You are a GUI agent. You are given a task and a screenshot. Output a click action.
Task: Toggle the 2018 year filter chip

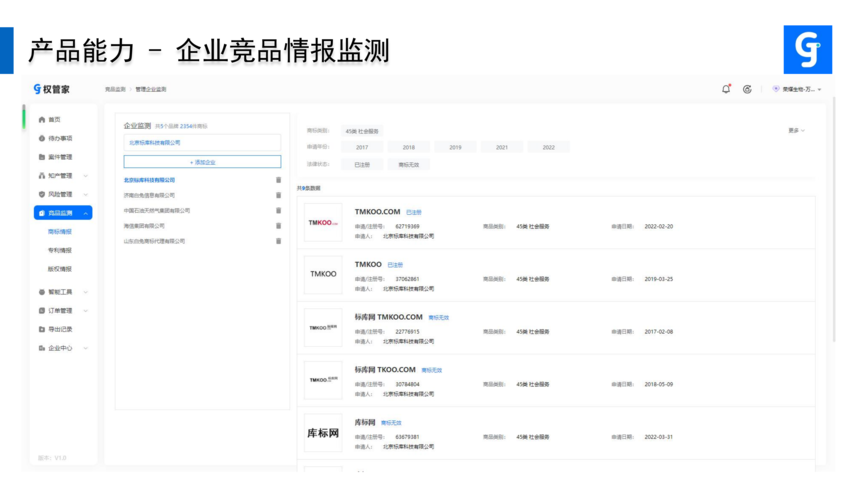(409, 148)
